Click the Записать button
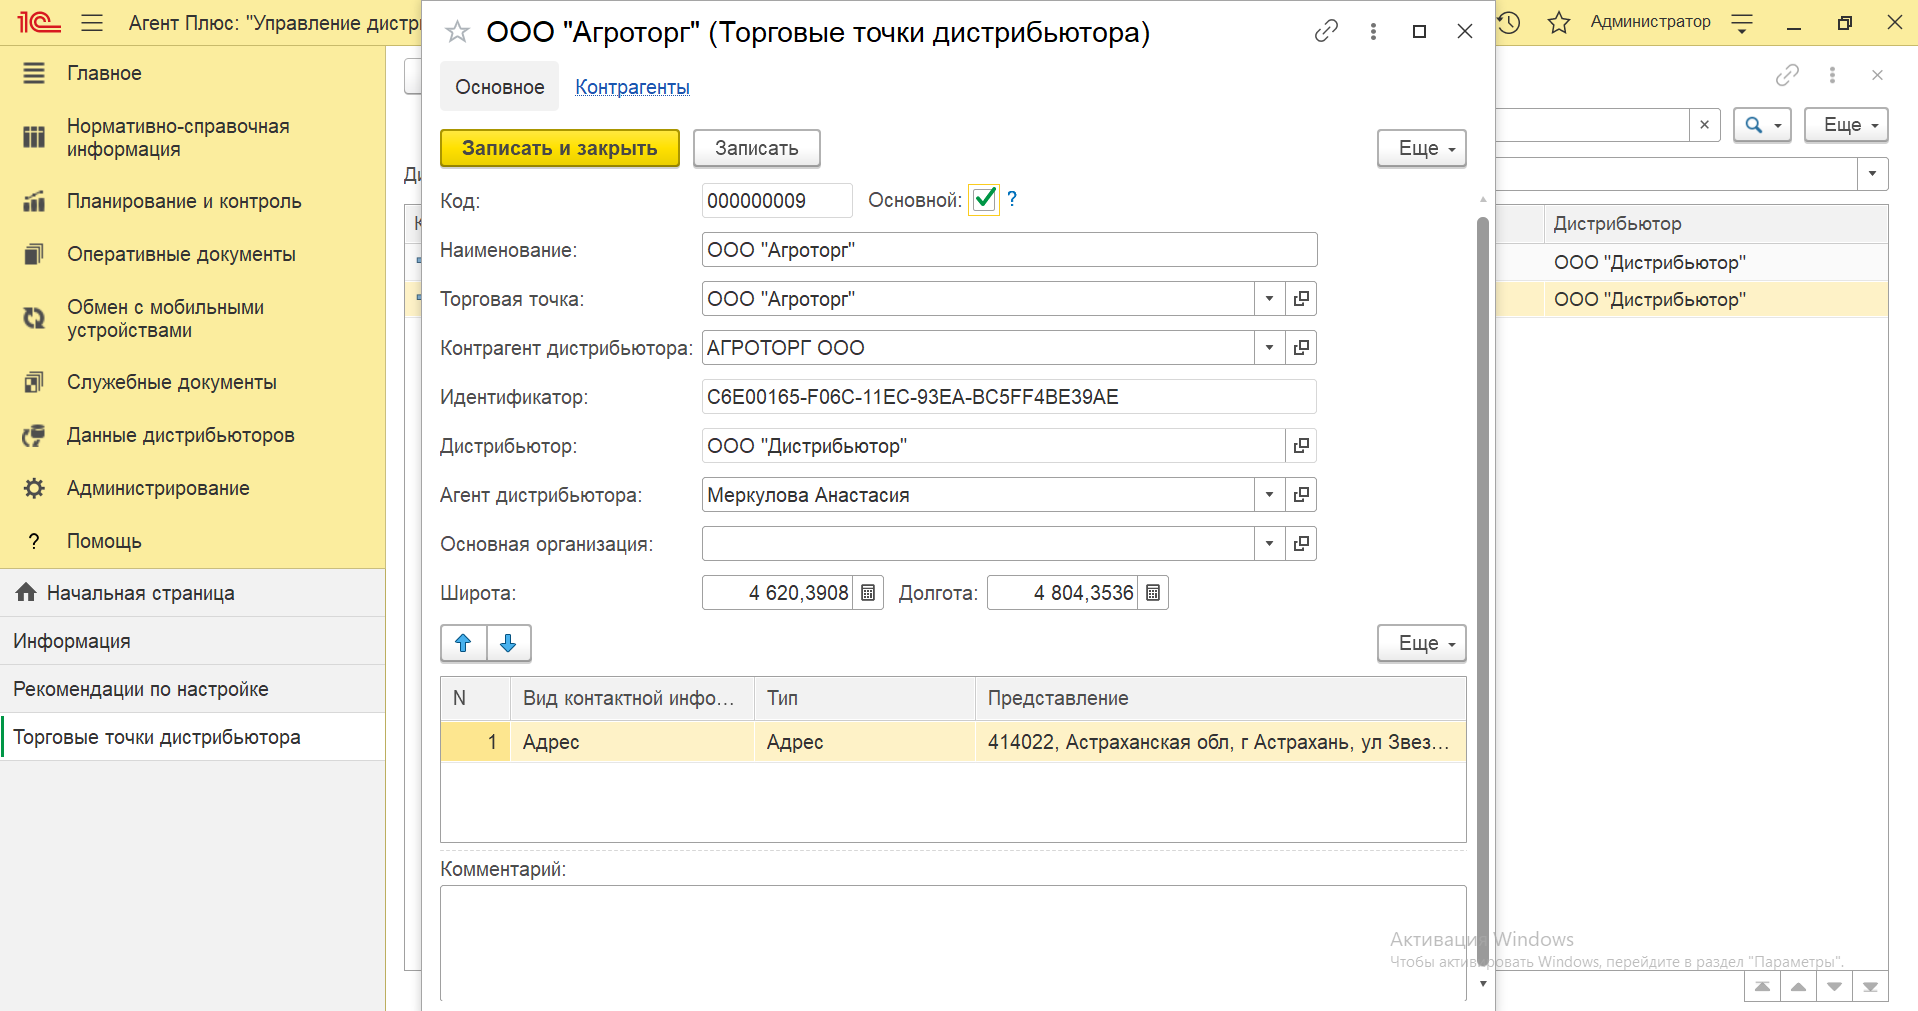Image resolution: width=1918 pixels, height=1011 pixels. (757, 148)
